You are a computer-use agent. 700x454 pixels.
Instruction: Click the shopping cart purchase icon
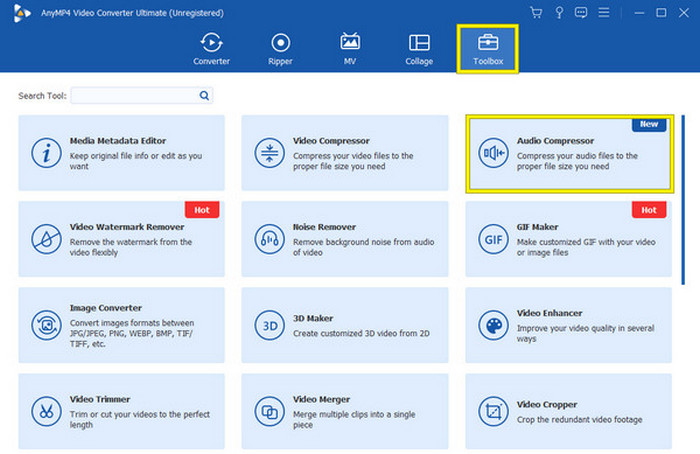coord(536,12)
